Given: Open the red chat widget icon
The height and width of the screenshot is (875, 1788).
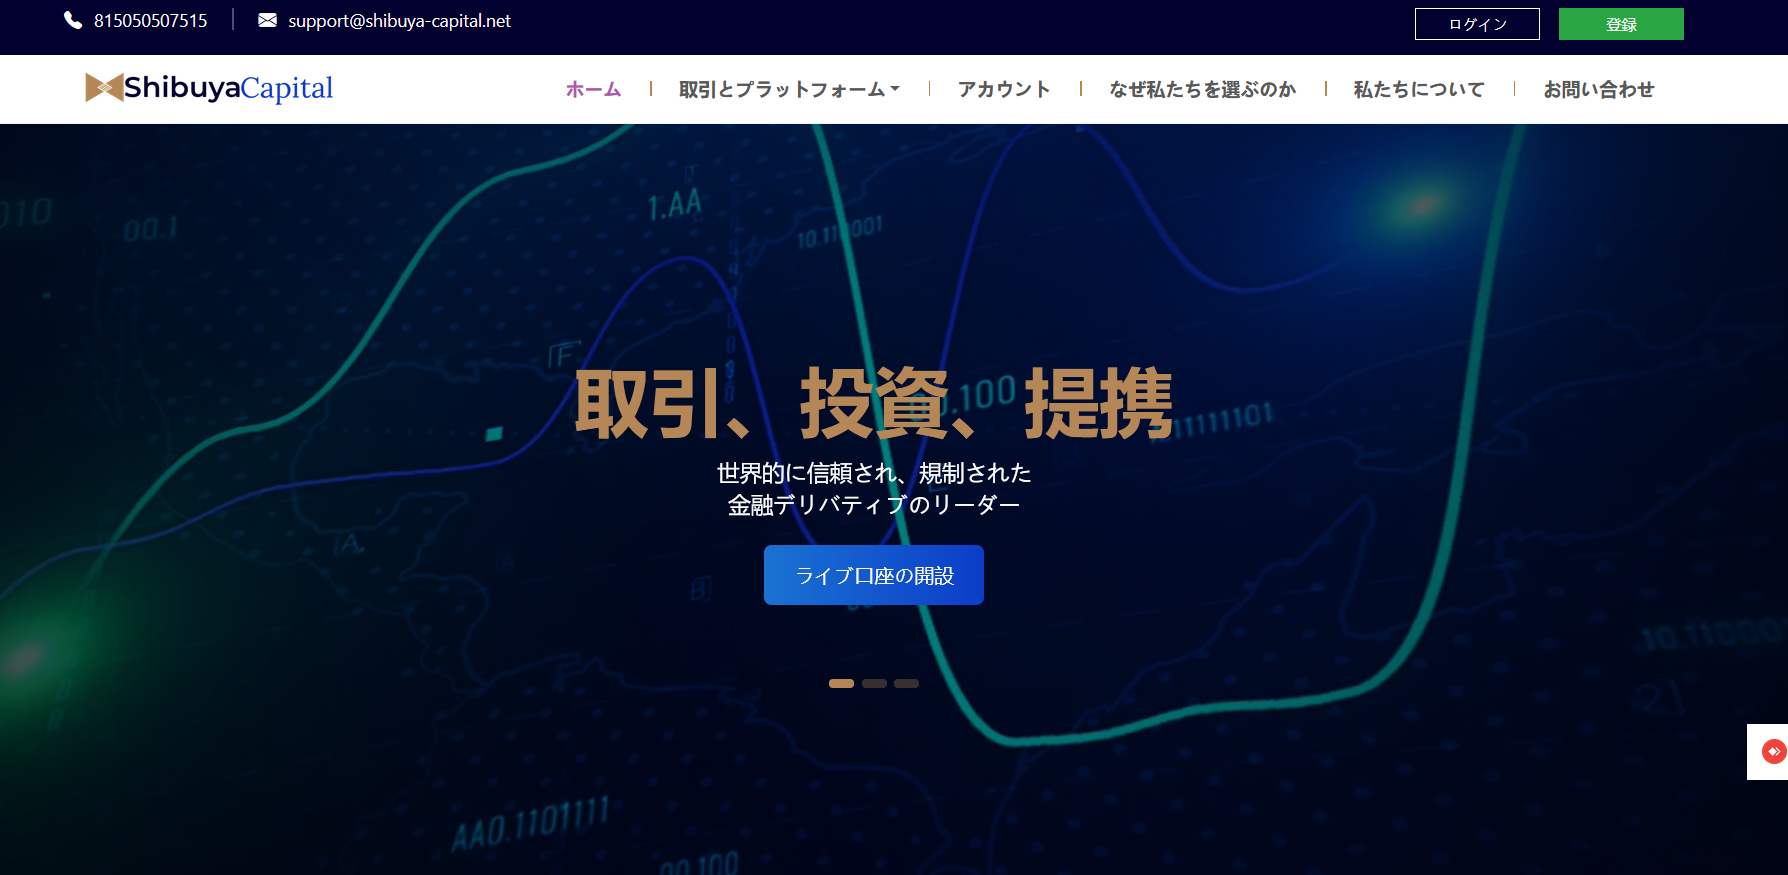Looking at the screenshot, I should 1773,751.
